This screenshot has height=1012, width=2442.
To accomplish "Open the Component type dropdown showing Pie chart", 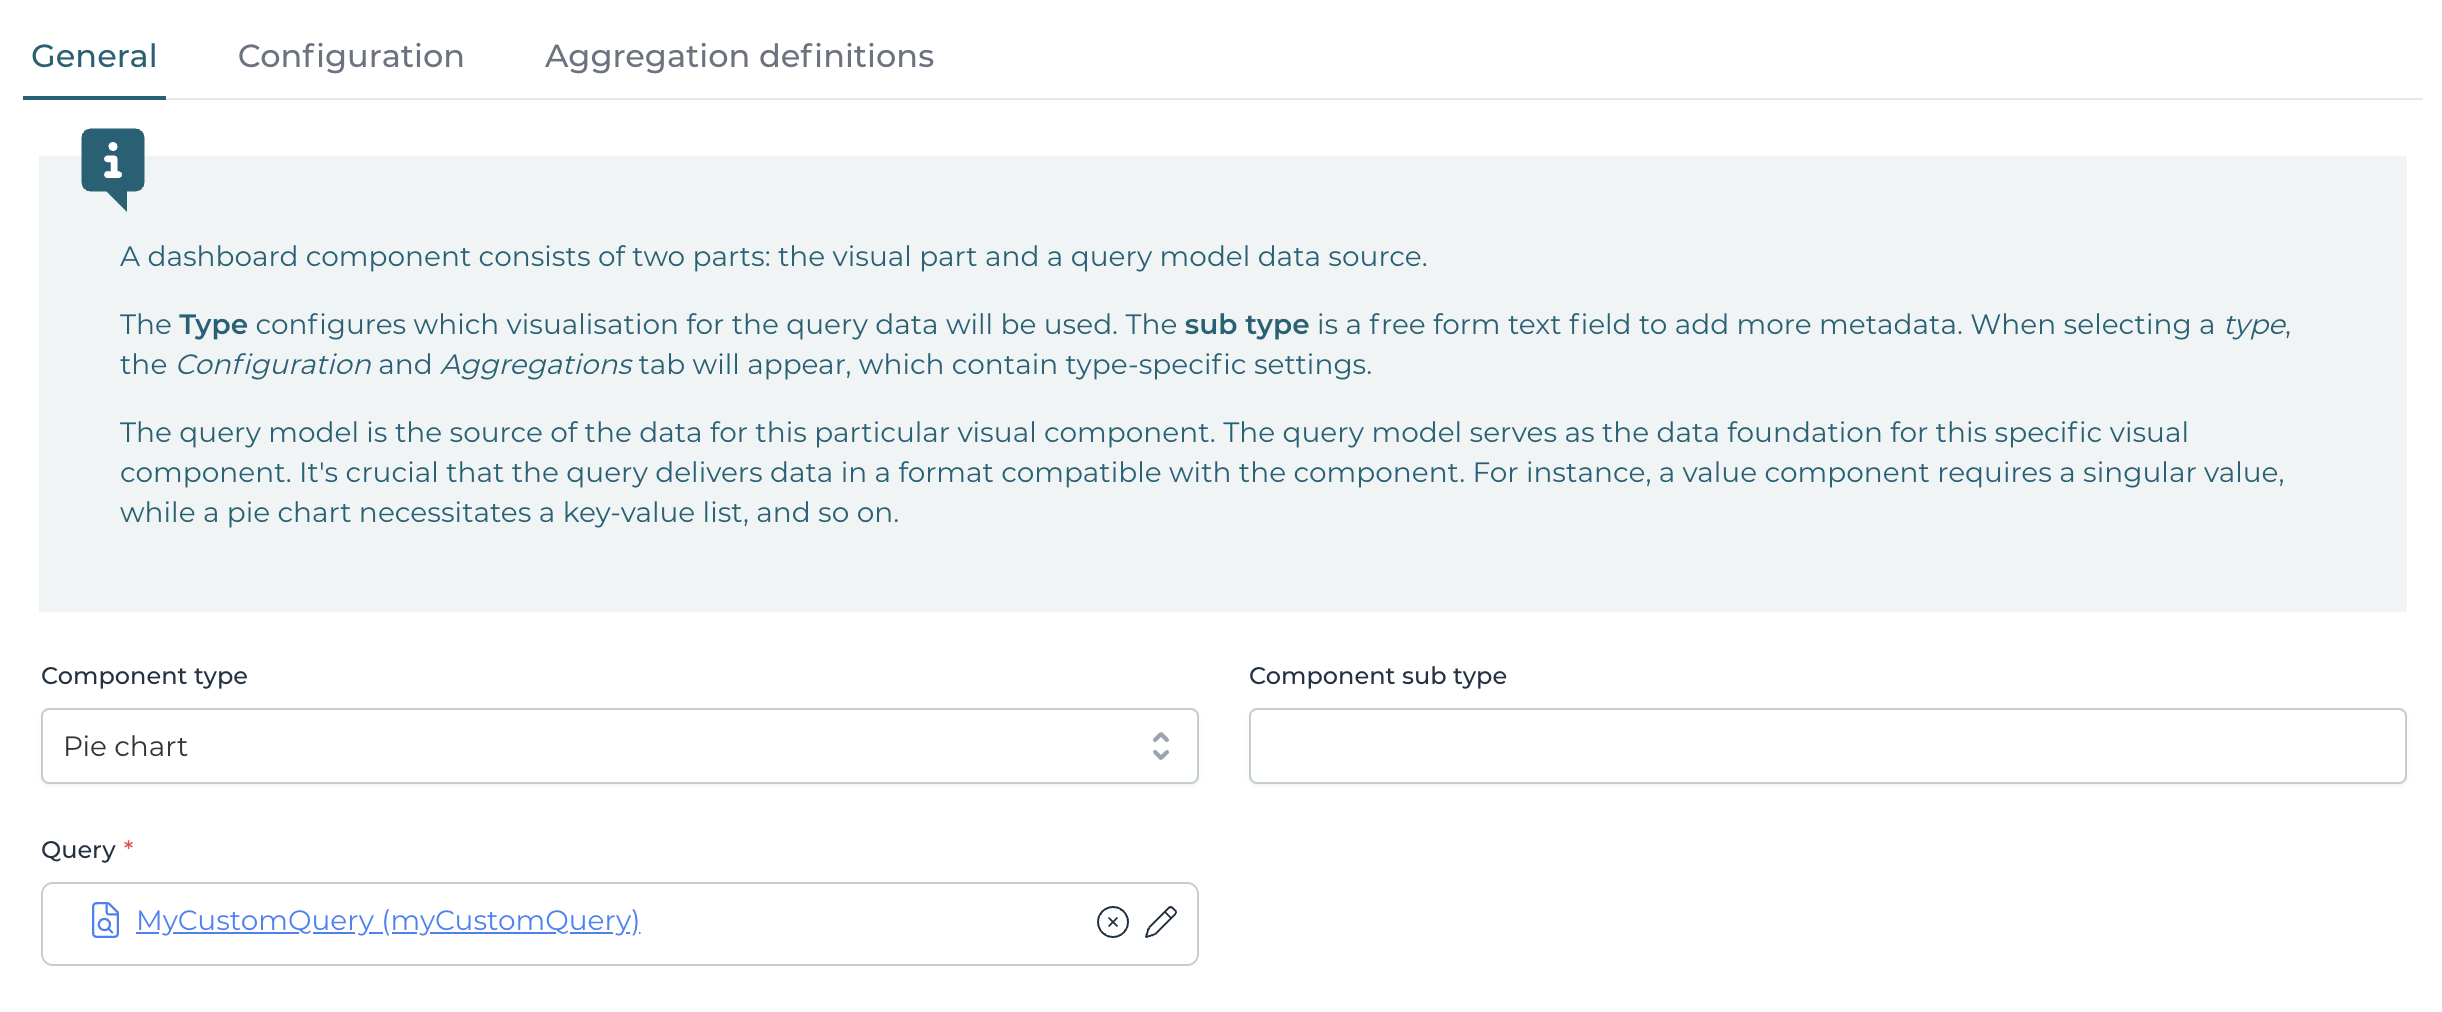I will point(619,746).
